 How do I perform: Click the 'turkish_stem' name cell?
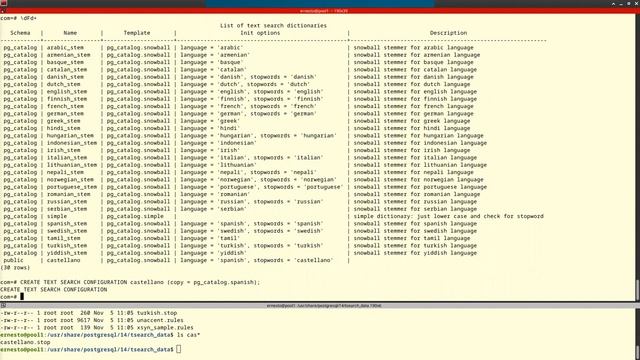click(67, 246)
